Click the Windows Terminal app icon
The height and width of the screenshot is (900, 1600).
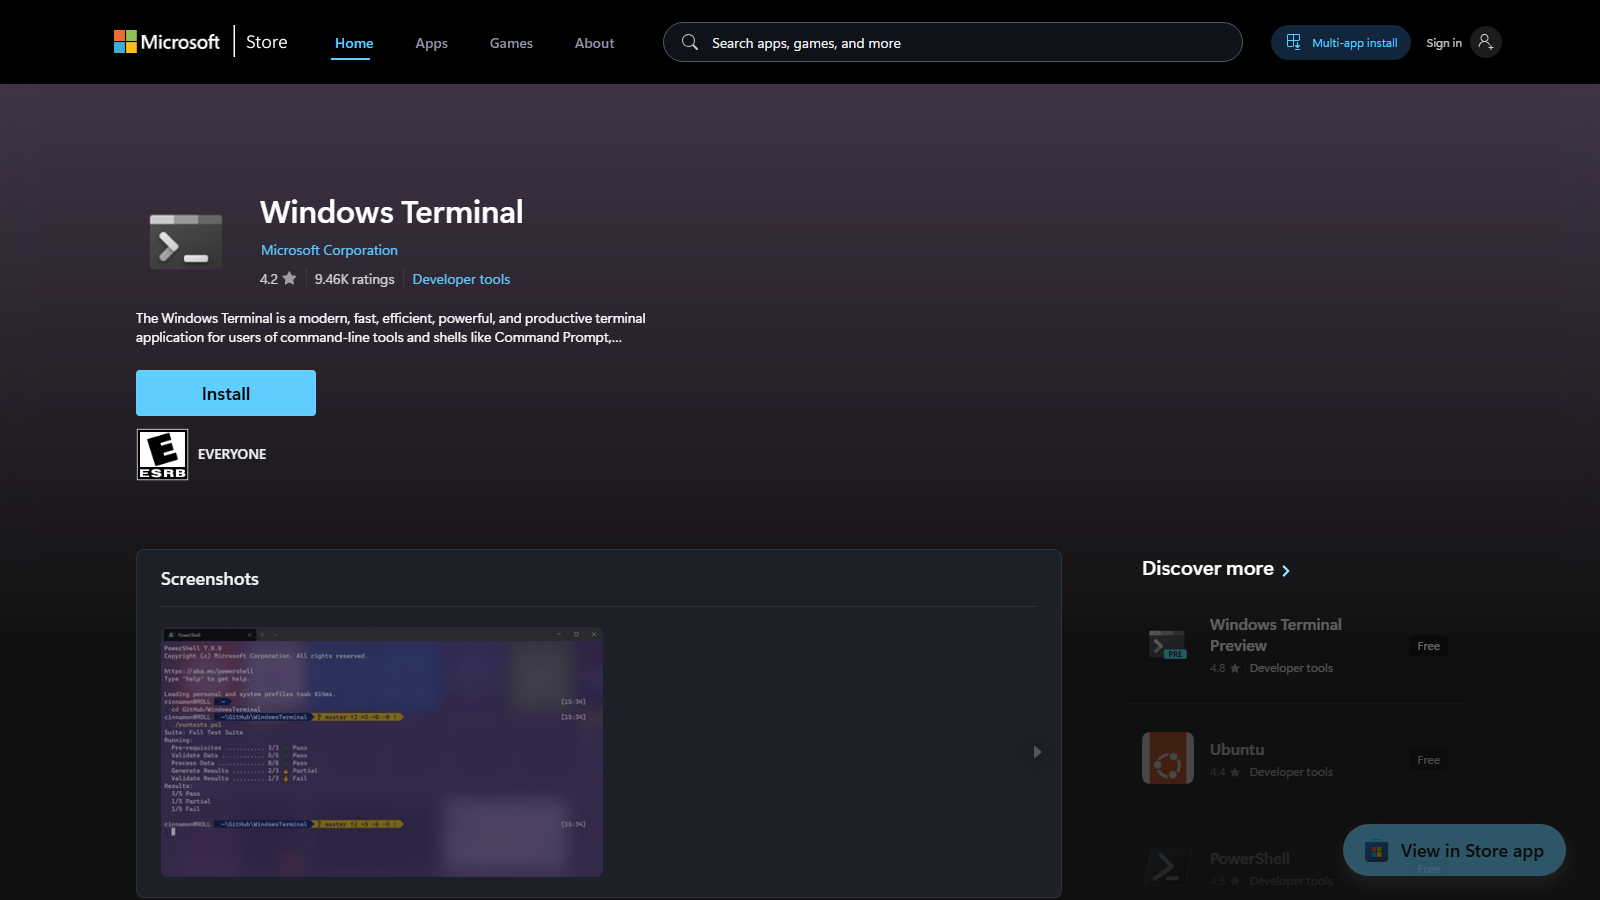186,241
